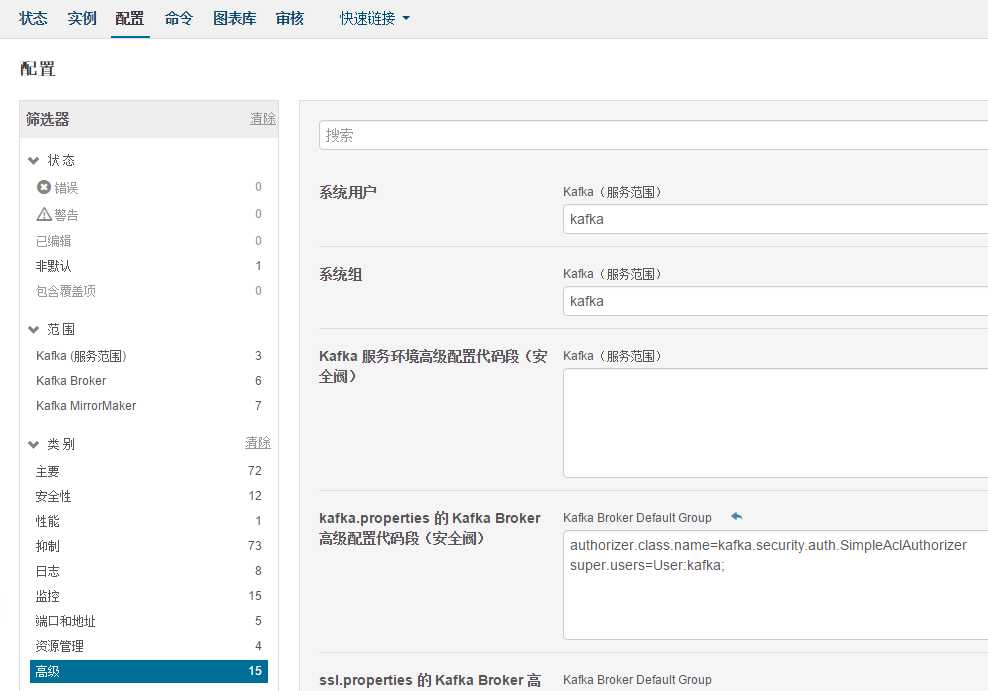The image size is (988, 691).
Task: Go to the 审核 tab
Action: [290, 18]
